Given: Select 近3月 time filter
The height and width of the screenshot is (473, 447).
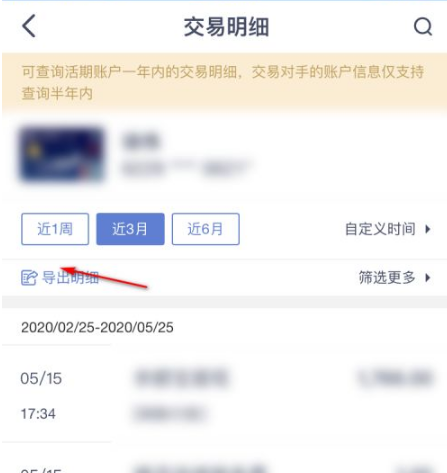Looking at the screenshot, I should (x=130, y=229).
